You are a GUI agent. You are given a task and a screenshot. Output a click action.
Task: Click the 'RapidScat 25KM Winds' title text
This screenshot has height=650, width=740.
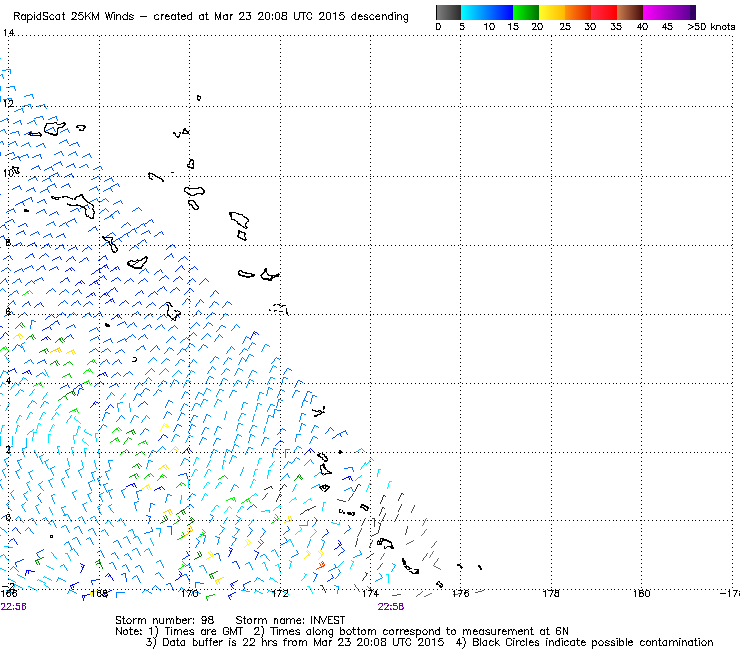point(74,17)
